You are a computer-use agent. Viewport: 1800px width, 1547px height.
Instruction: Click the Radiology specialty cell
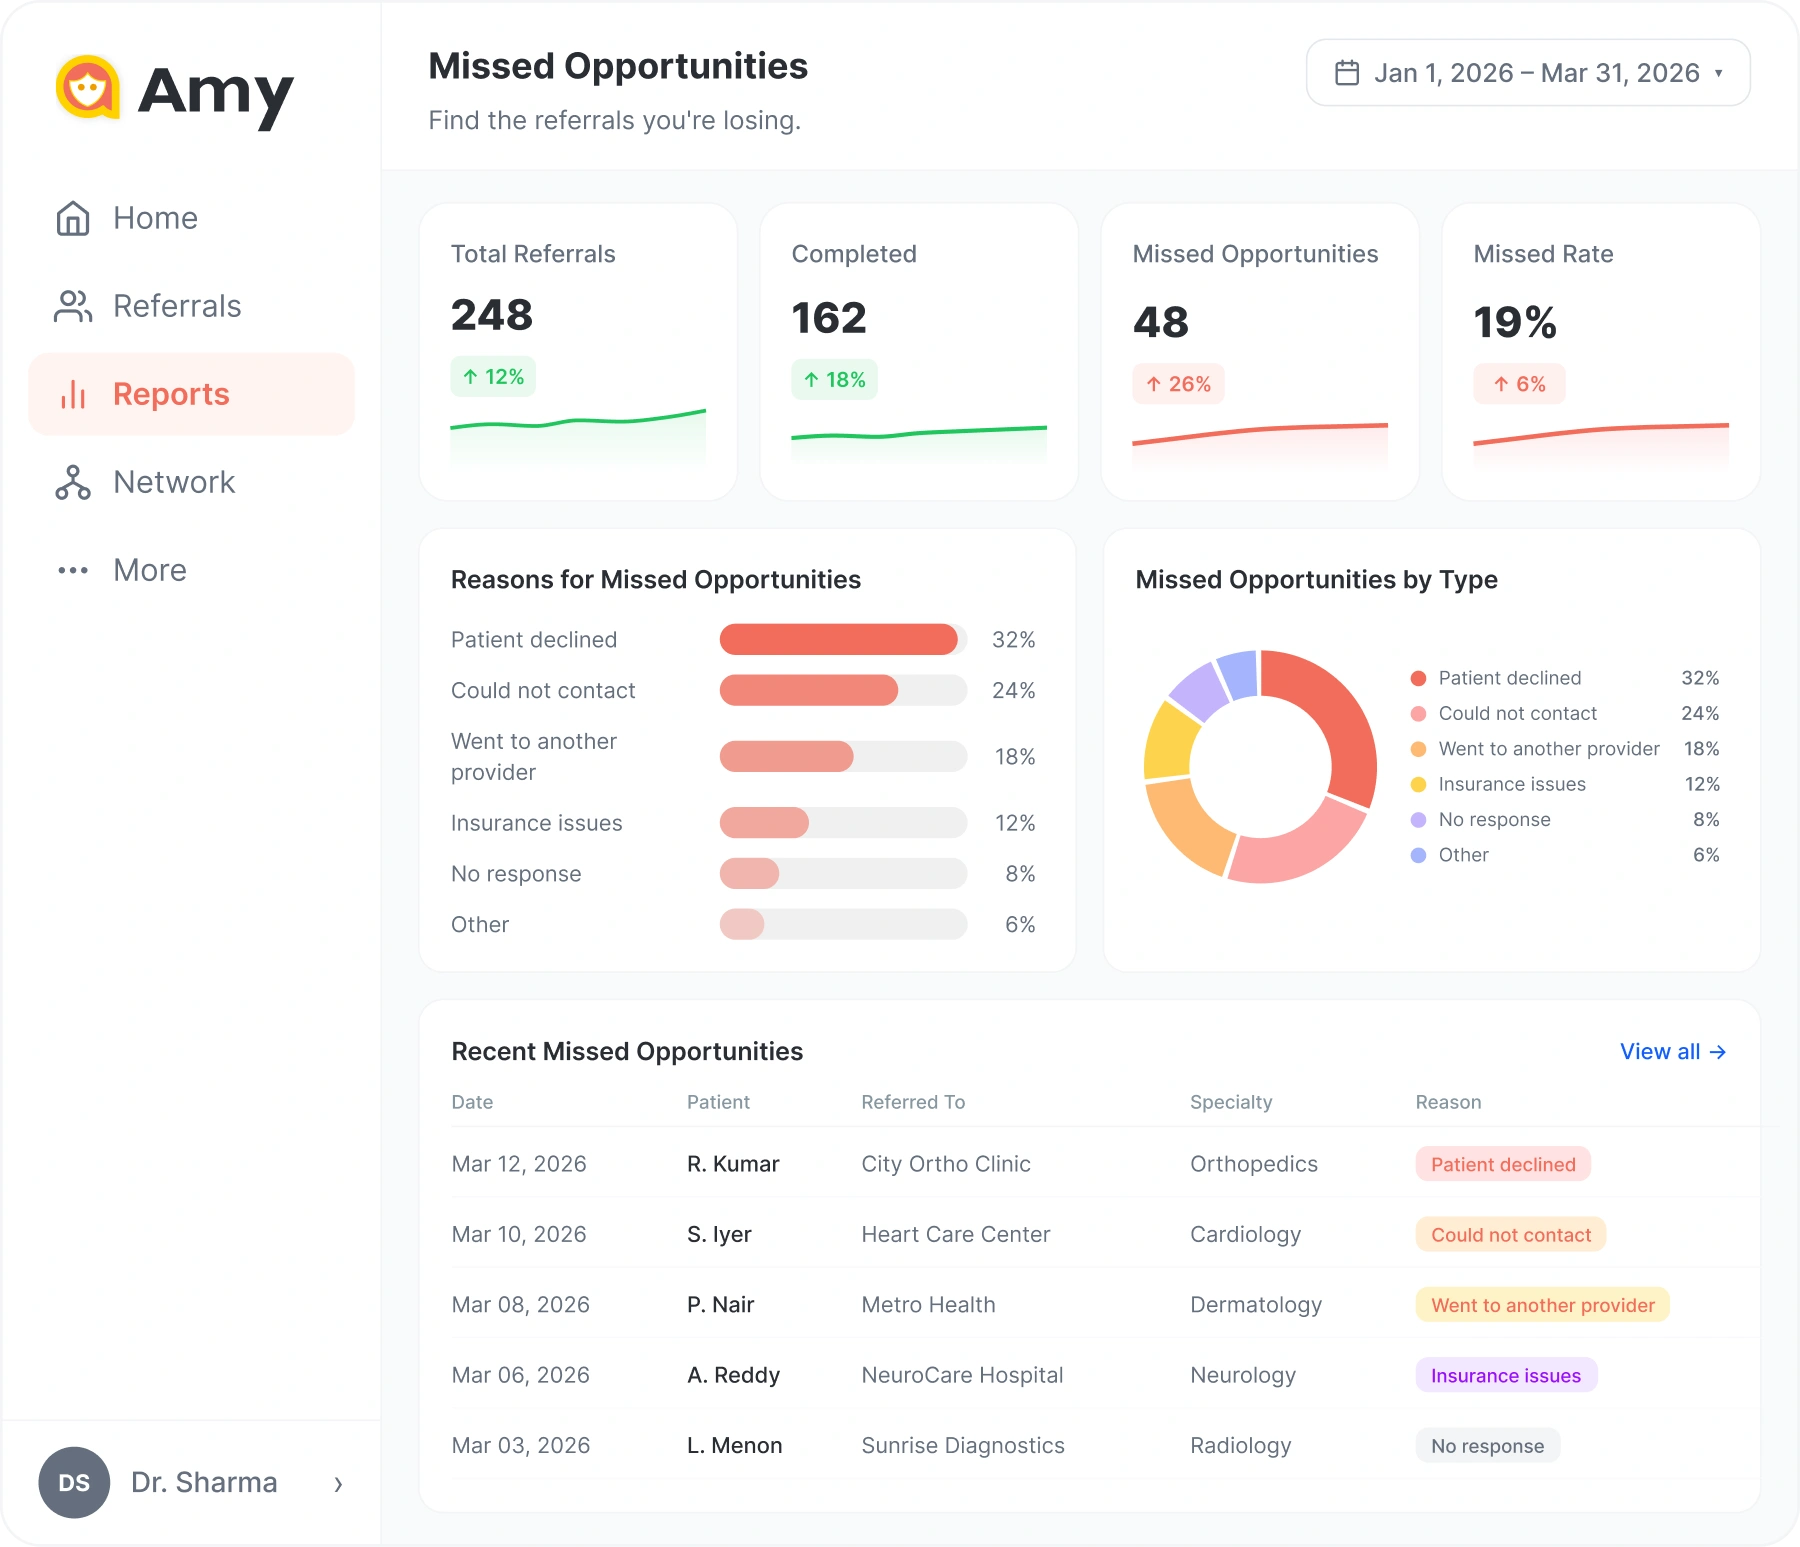tap(1241, 1446)
